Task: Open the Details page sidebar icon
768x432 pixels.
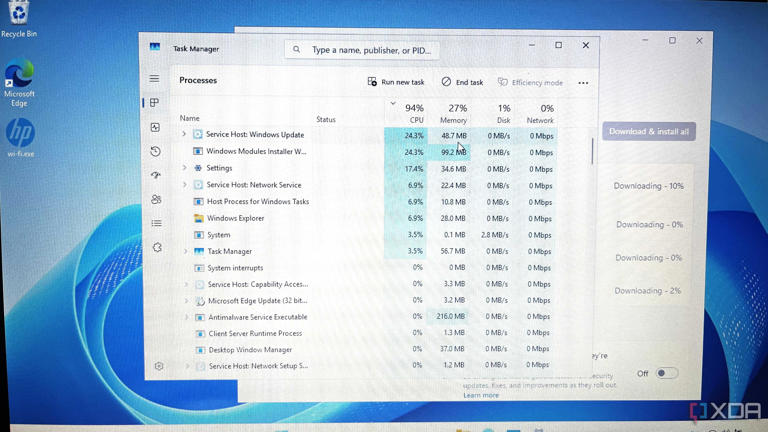Action: click(157, 223)
